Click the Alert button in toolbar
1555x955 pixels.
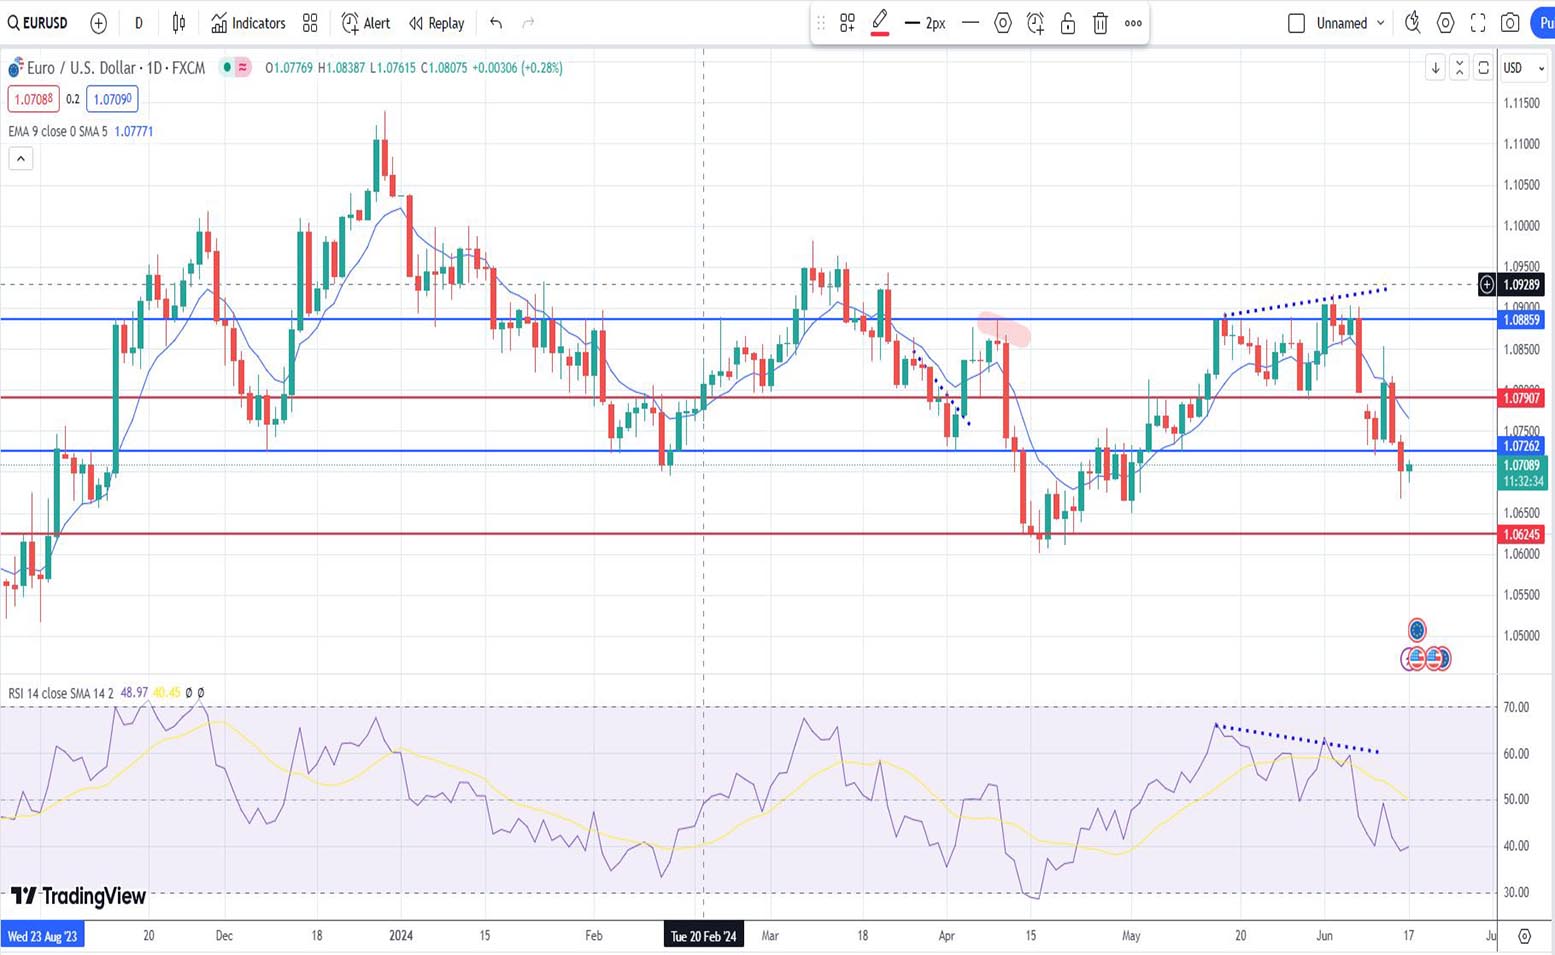click(x=366, y=23)
